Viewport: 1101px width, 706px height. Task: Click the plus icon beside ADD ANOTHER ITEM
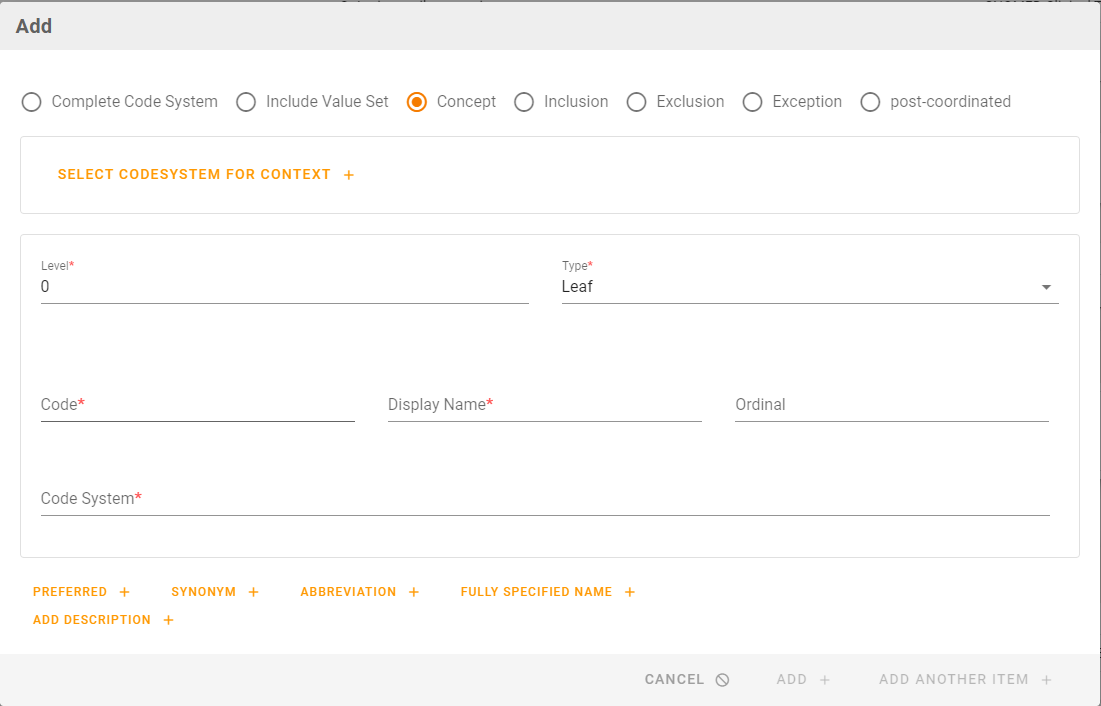1046,679
